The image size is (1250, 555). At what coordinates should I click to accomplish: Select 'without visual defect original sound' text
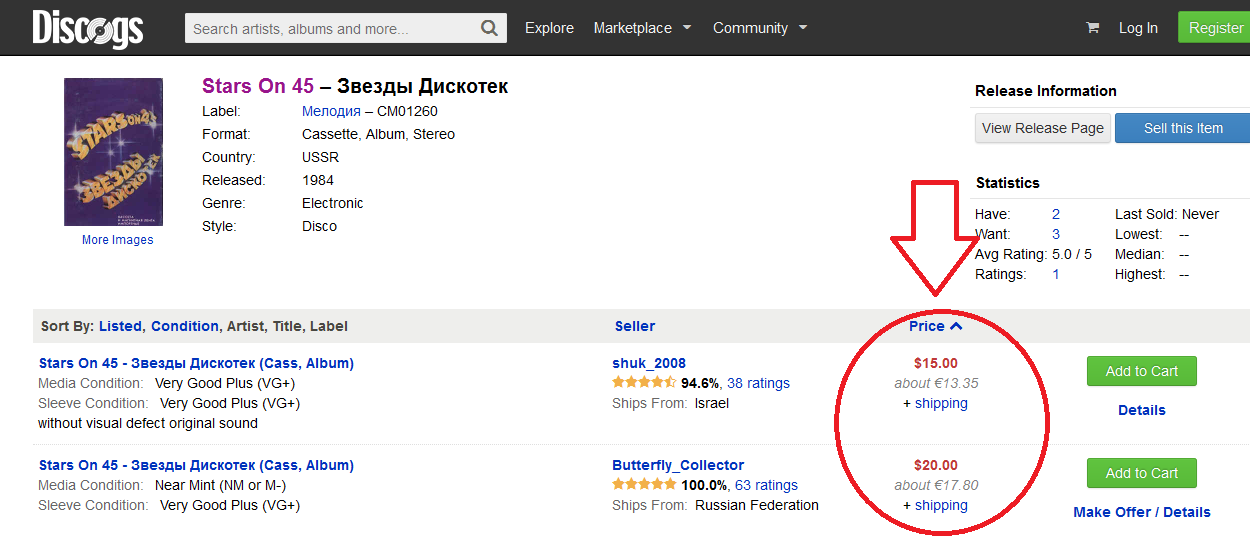pos(148,423)
